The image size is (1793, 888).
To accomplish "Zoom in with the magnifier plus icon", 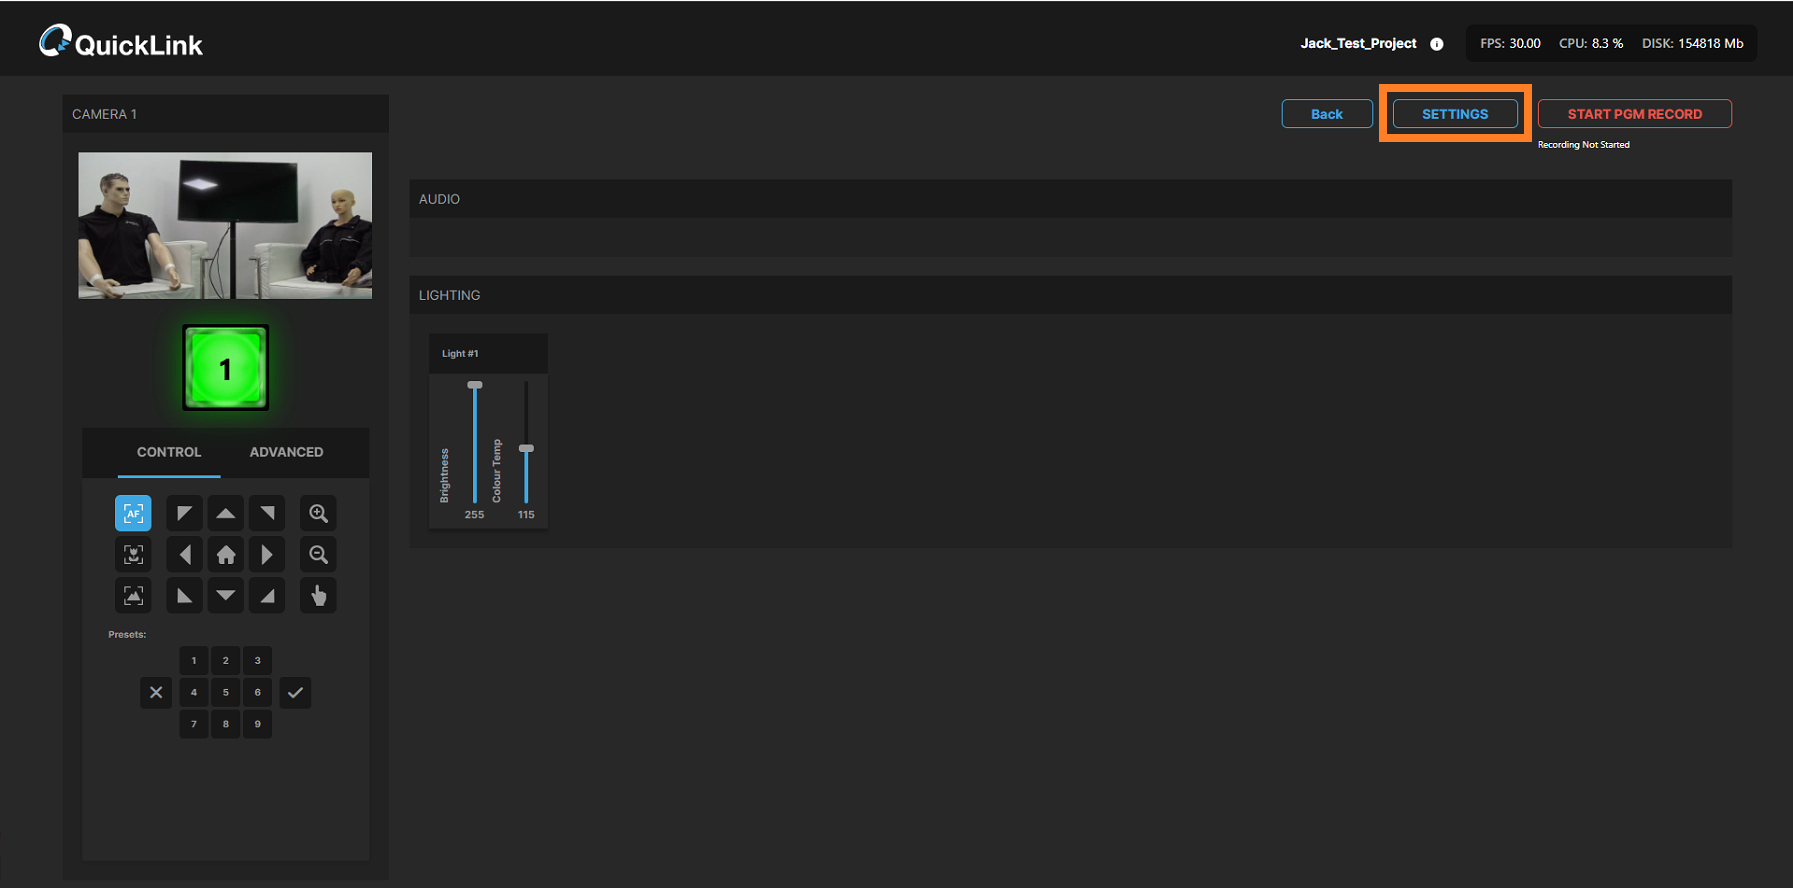I will point(318,514).
